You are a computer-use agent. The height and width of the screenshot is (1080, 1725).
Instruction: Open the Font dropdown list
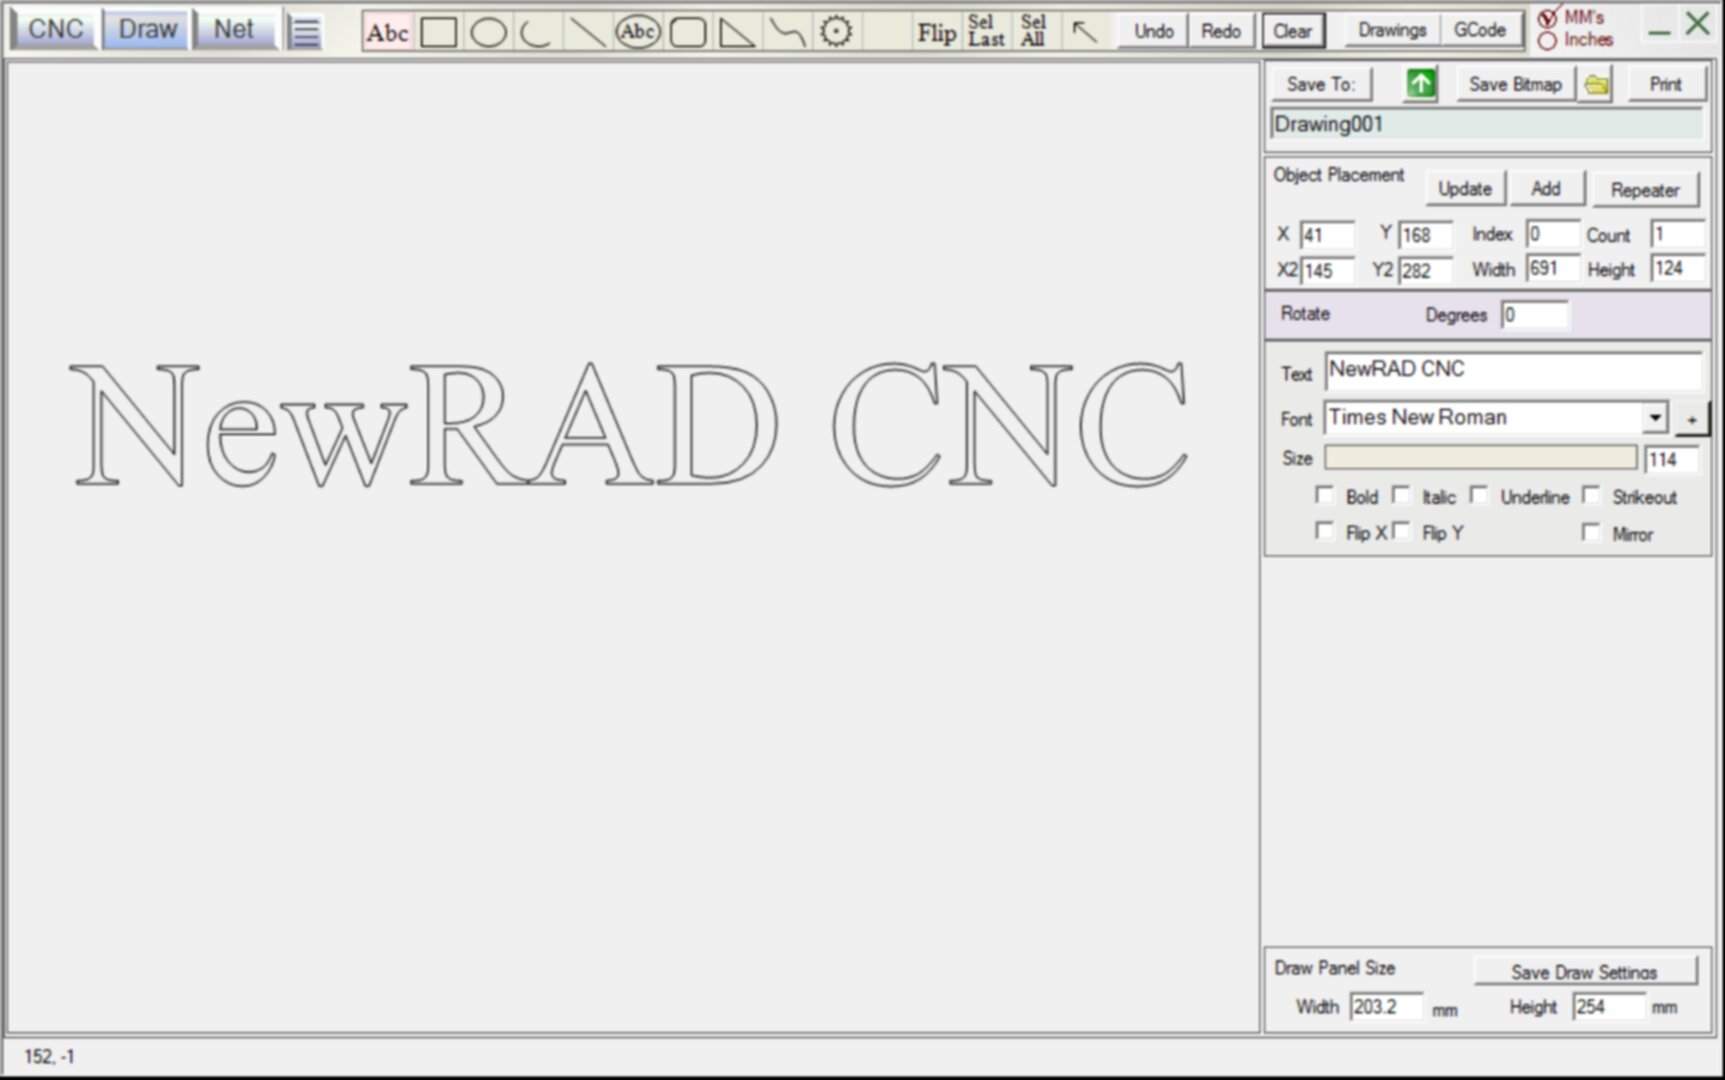pos(1655,417)
